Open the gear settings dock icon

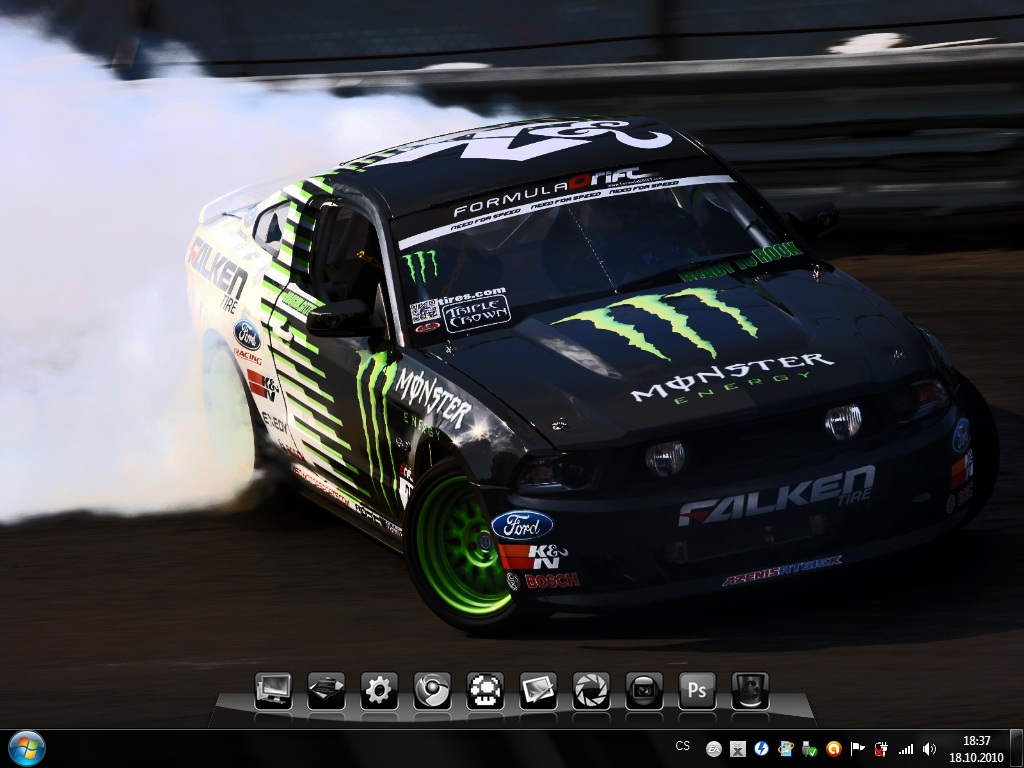click(x=379, y=691)
